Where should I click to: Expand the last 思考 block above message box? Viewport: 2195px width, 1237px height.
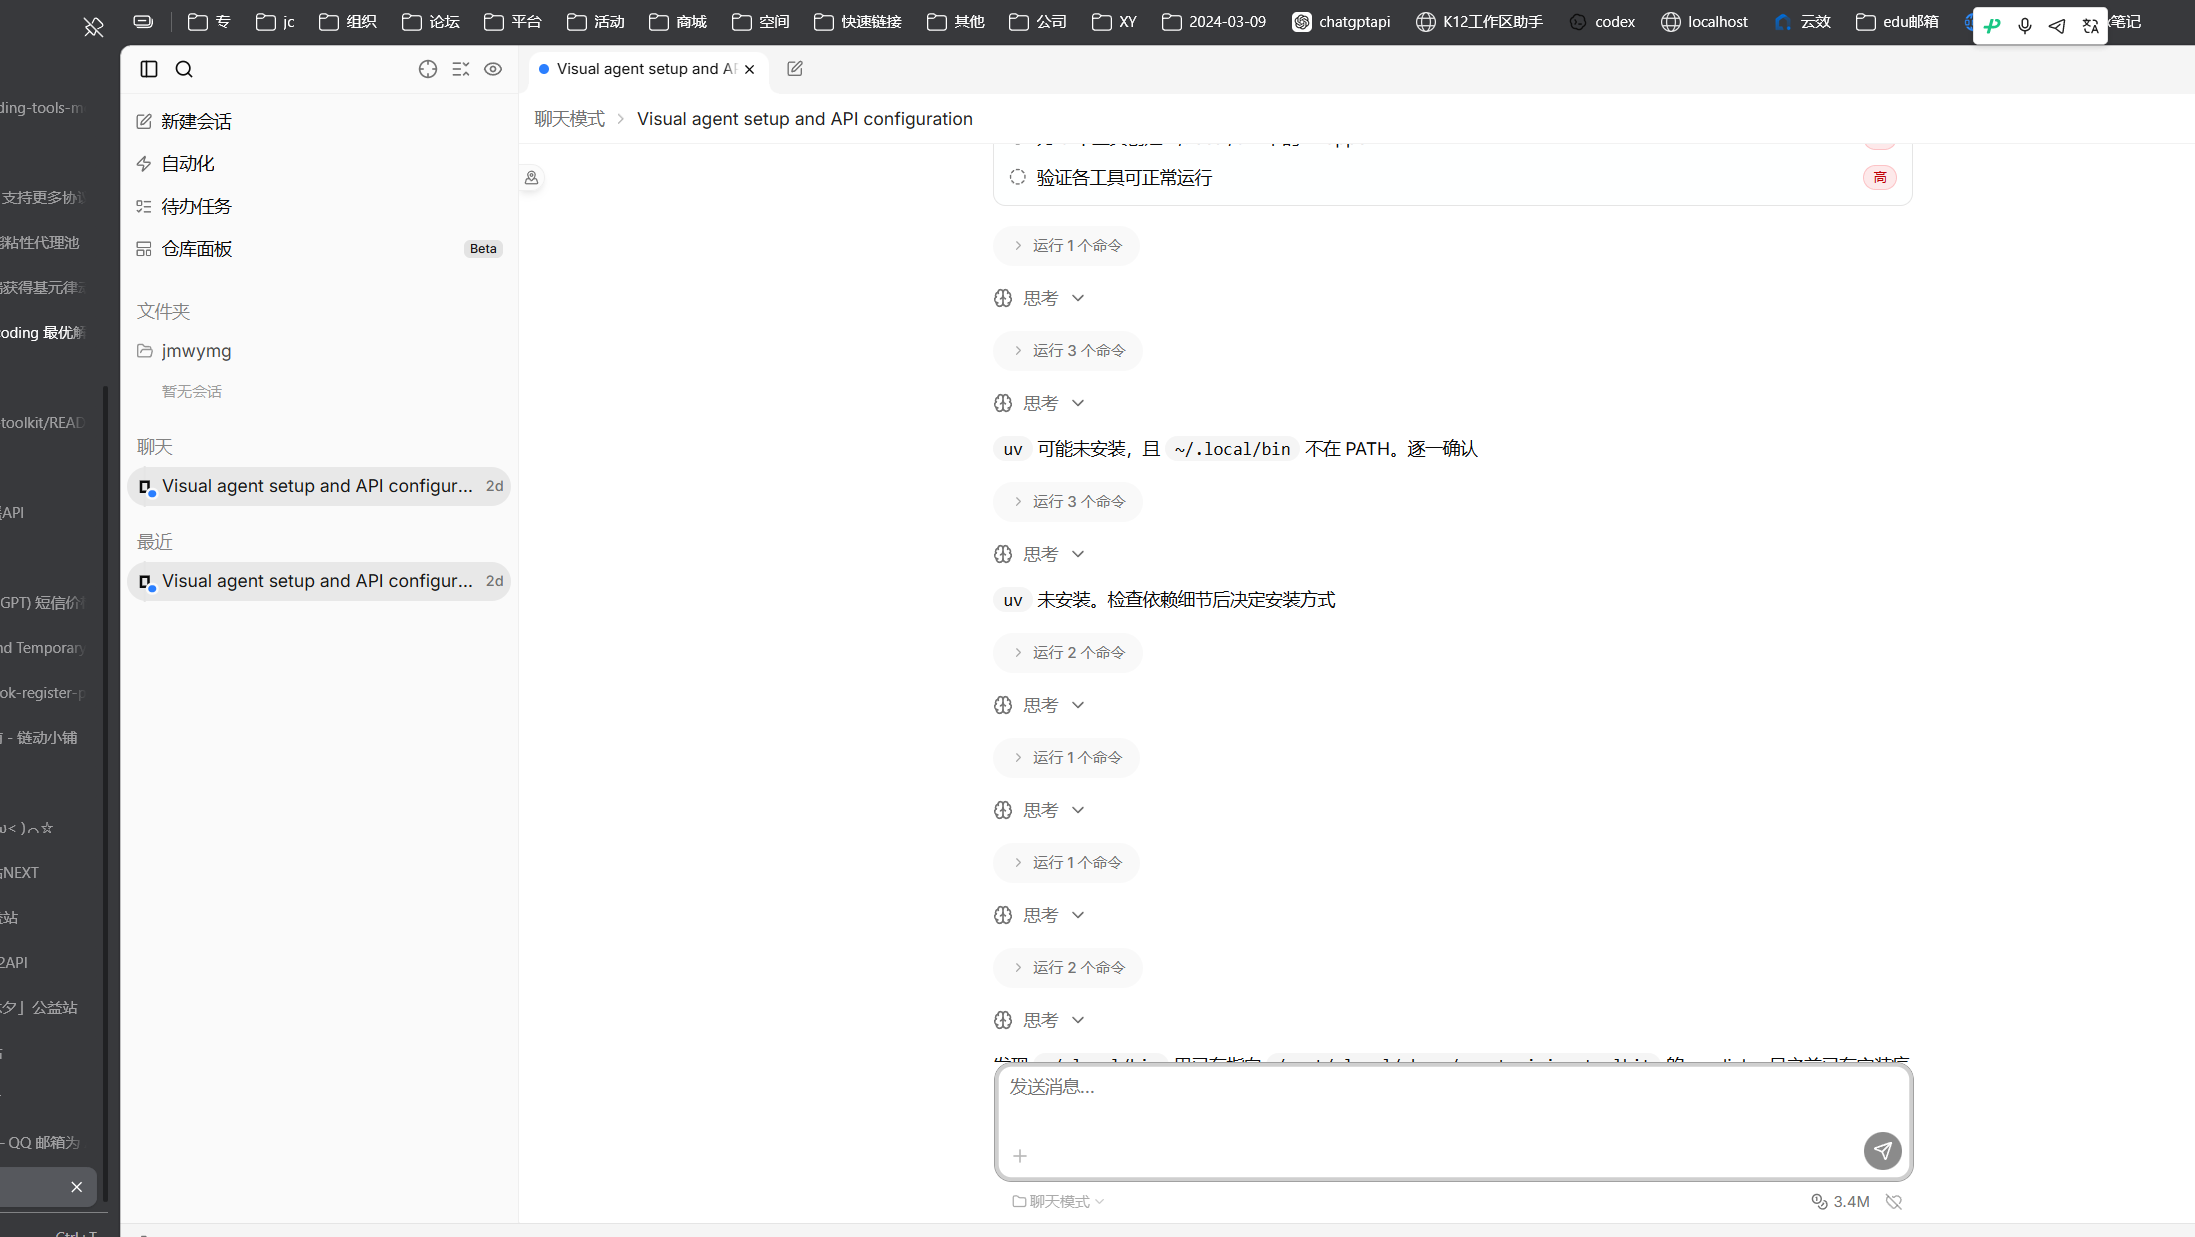click(1039, 1020)
